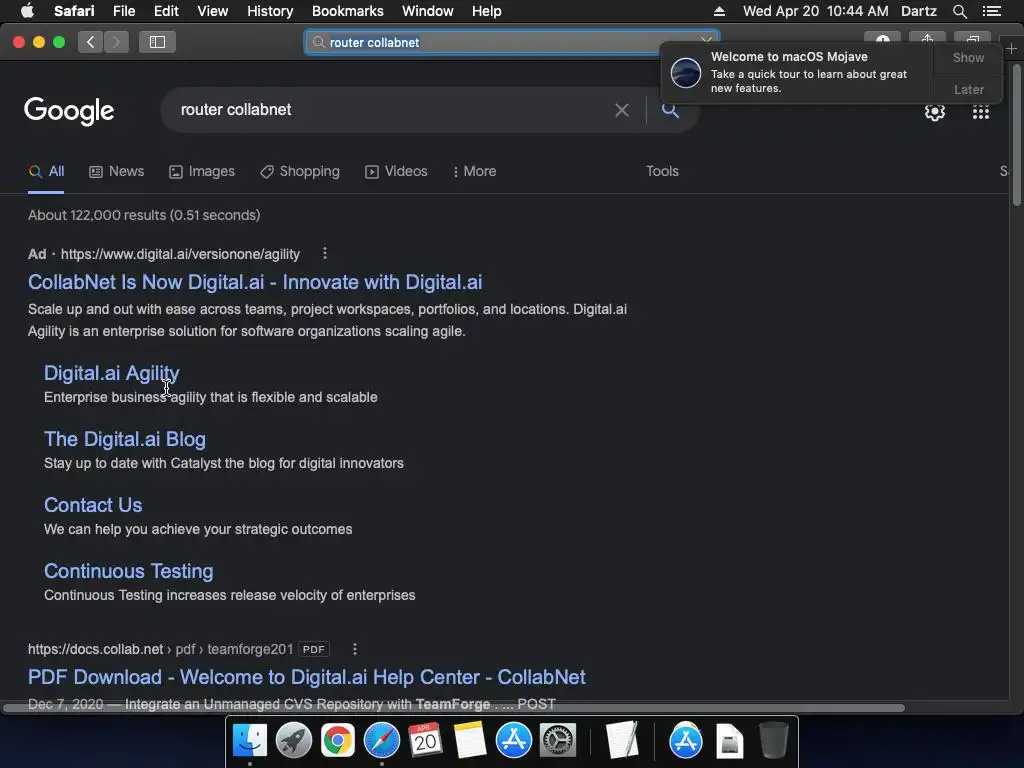Screen dimensions: 1024x768
Task: Open the Bookmarks menu
Action: (347, 11)
